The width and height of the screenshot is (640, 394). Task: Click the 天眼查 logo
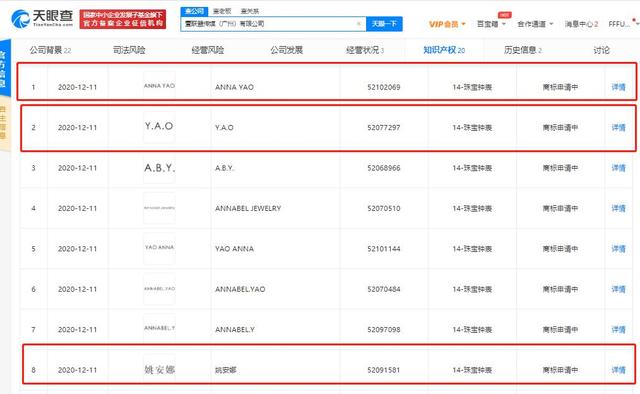[x=42, y=18]
